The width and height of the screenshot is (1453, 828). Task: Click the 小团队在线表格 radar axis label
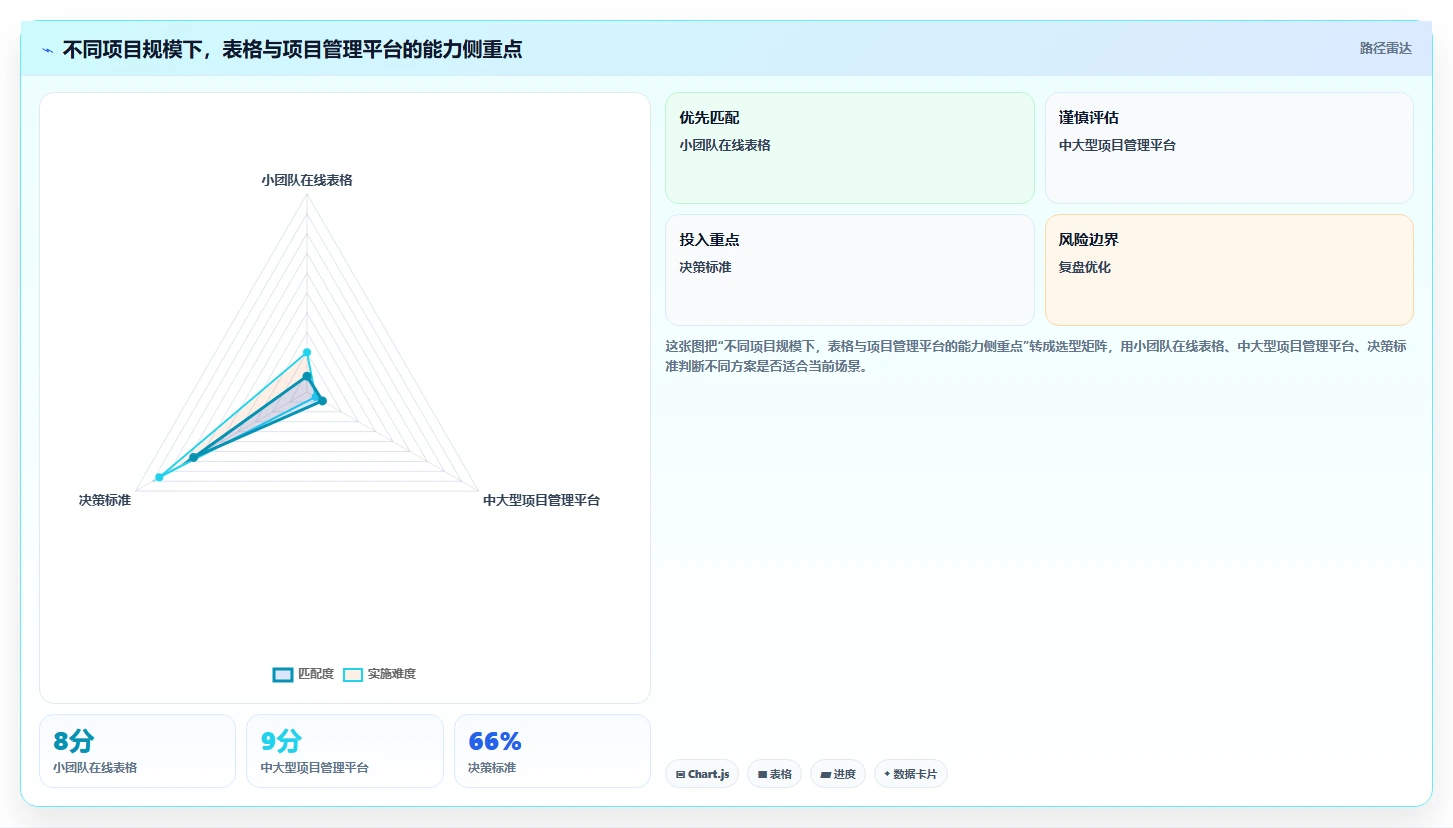[x=307, y=180]
